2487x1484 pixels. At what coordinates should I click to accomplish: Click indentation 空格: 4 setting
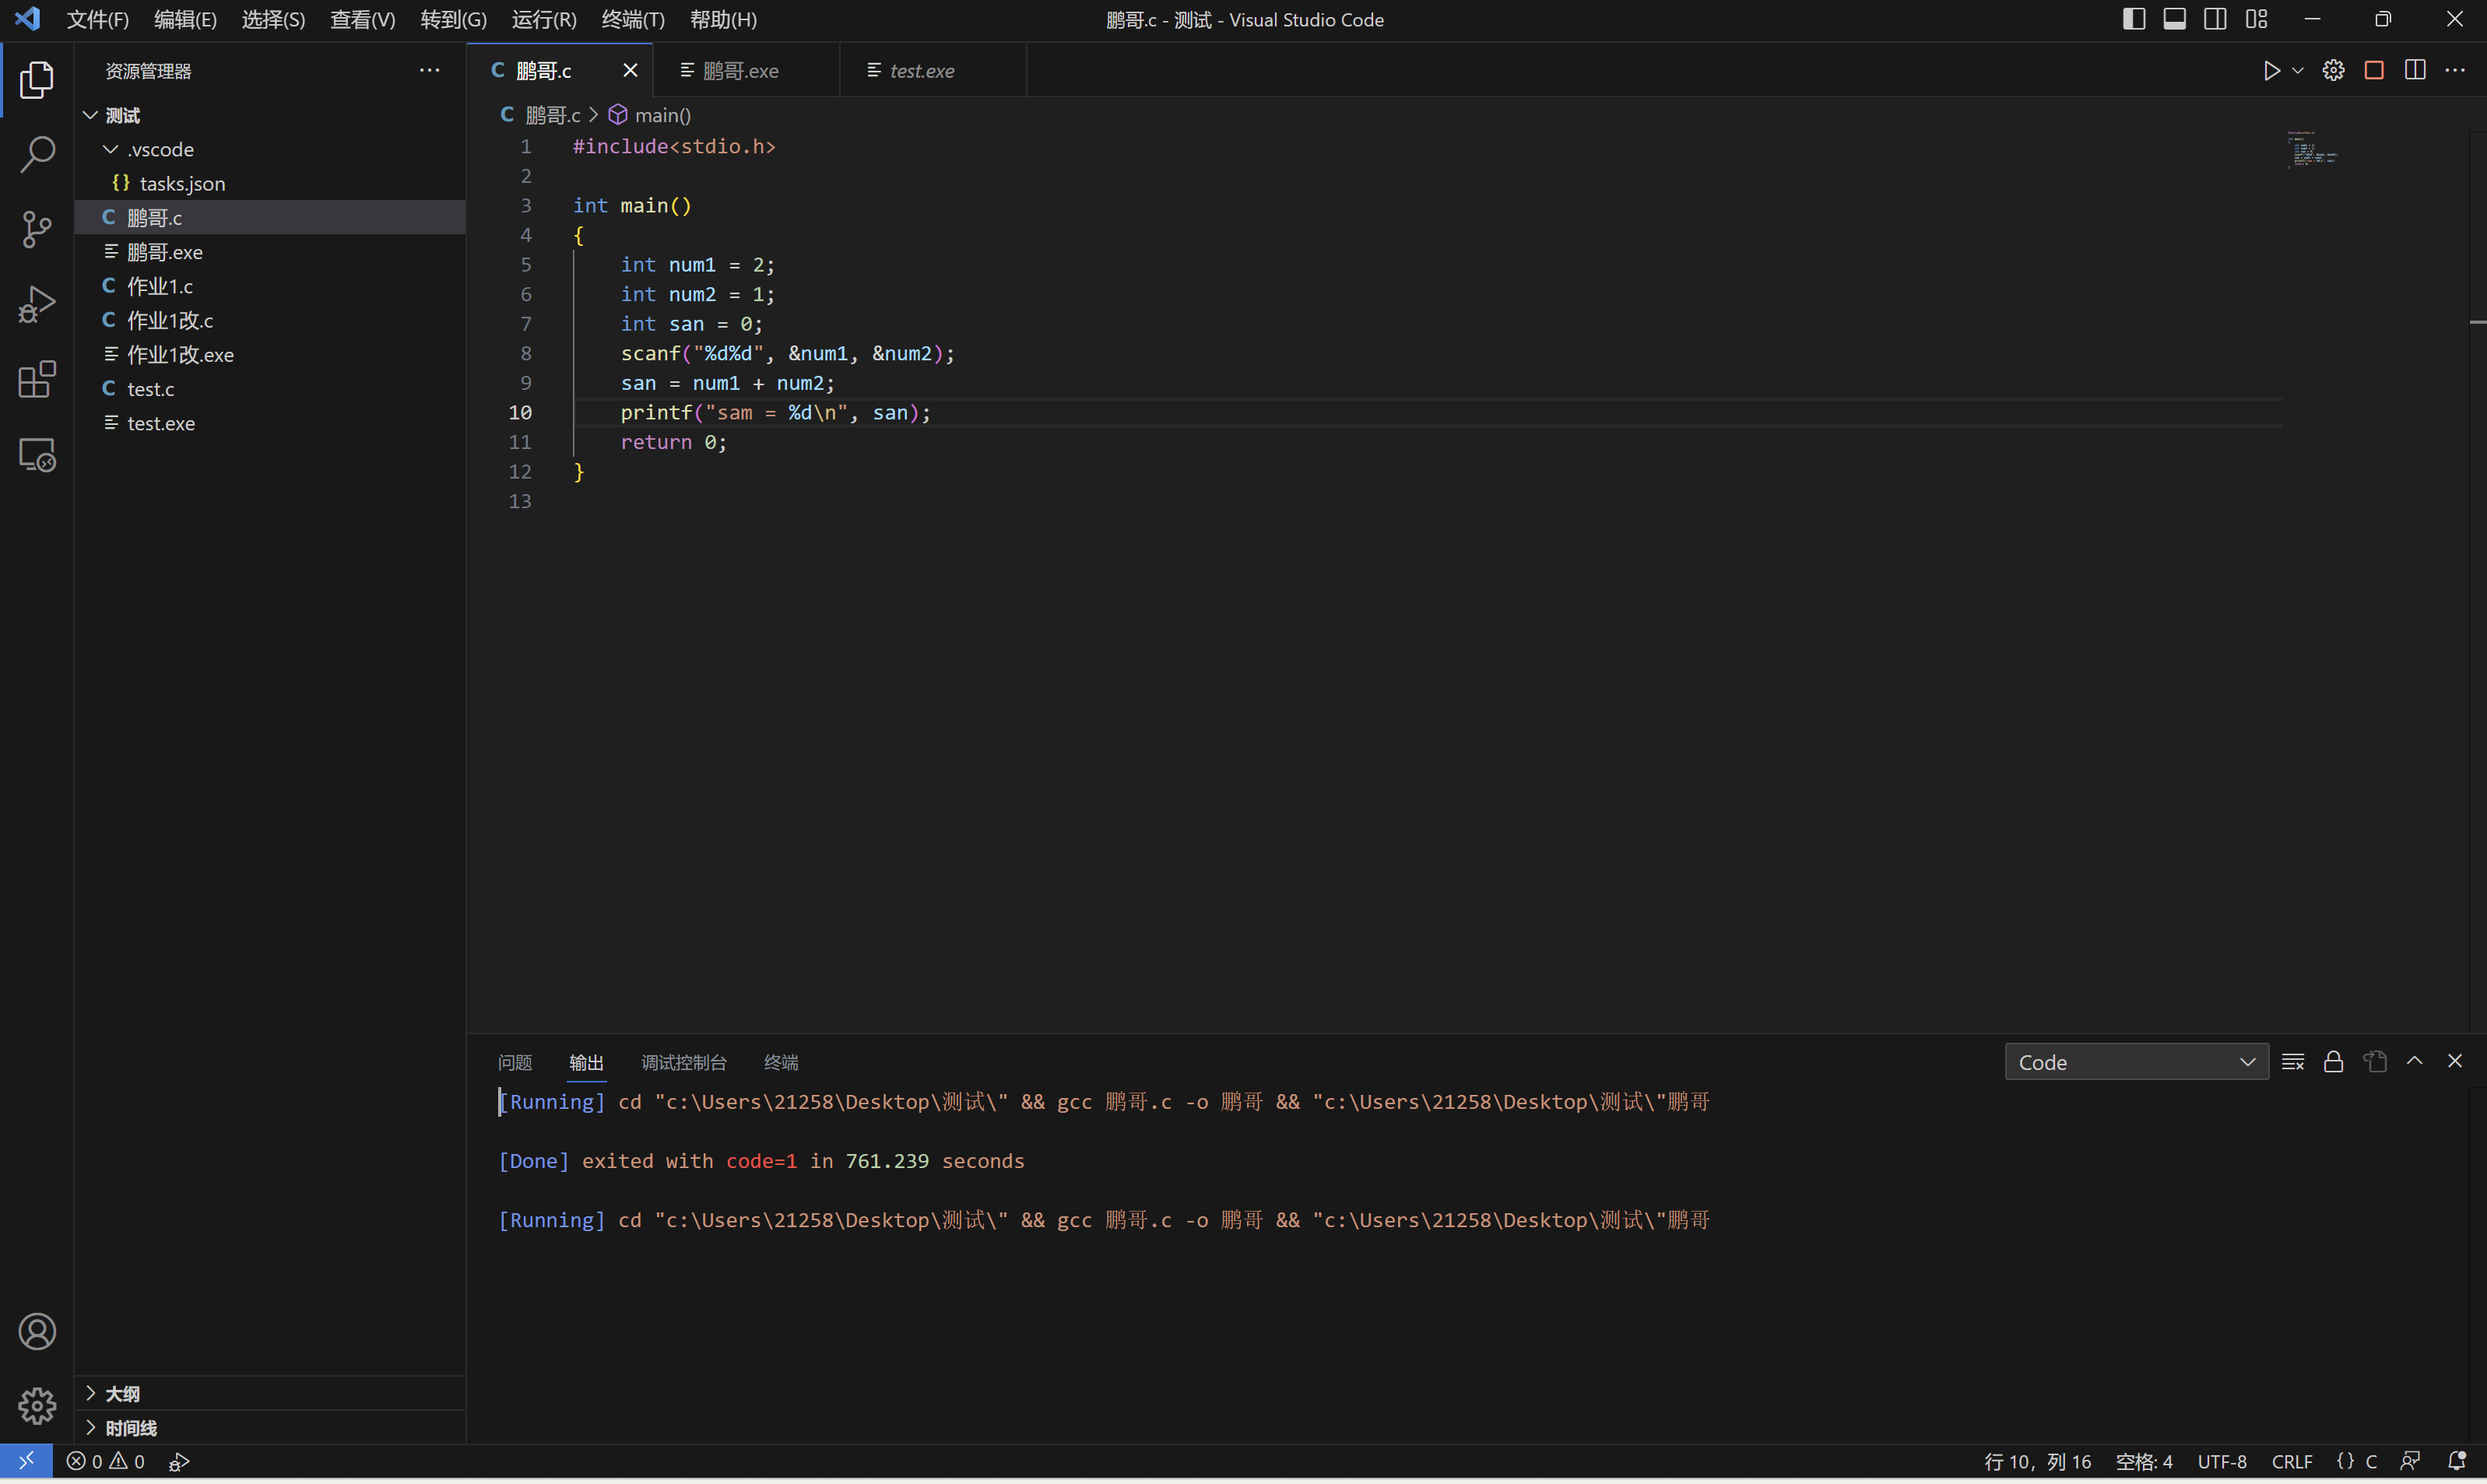point(2144,1462)
